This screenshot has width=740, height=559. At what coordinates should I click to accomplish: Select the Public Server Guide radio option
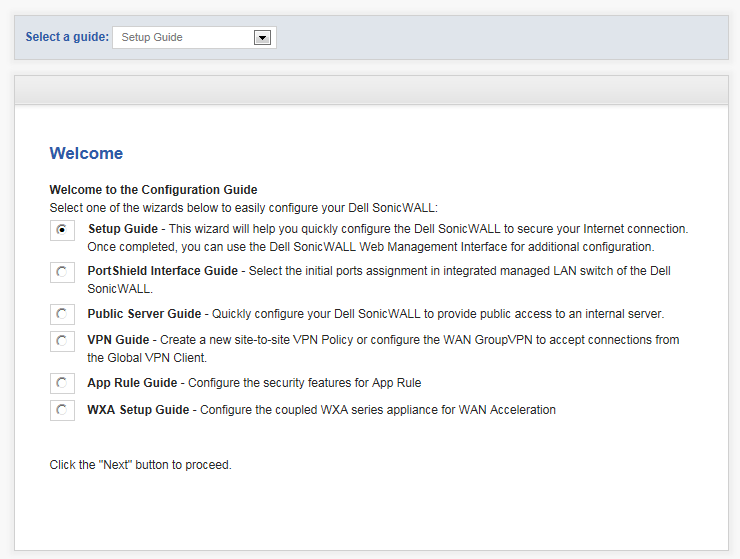tap(62, 314)
